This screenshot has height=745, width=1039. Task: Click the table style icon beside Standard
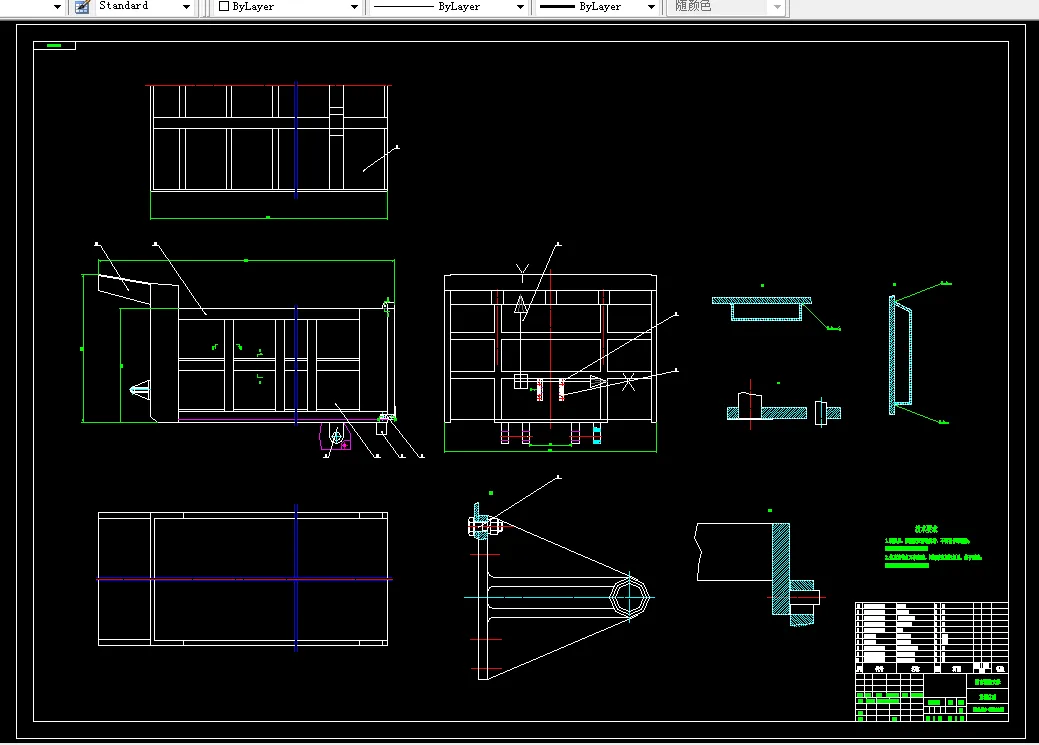pyautogui.click(x=82, y=7)
